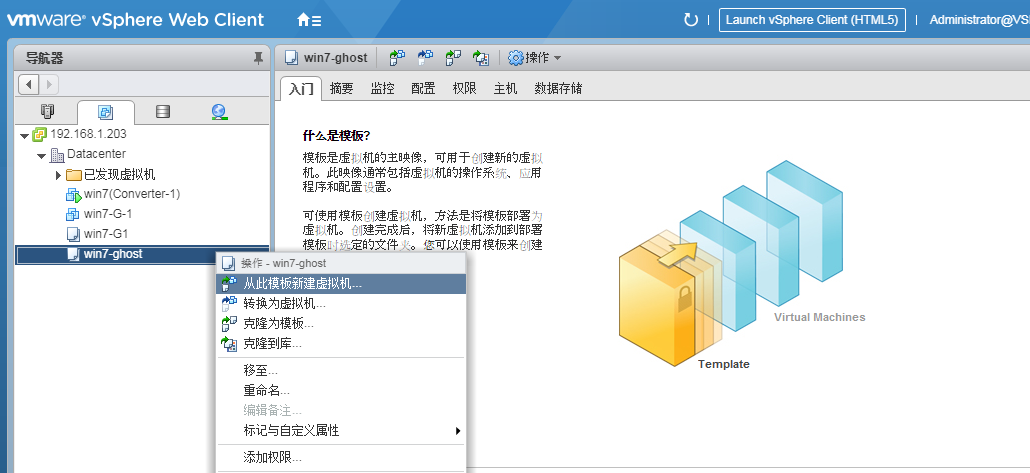This screenshot has width=1030, height=473.
Task: Click the win7-ghost title icon in toolbar
Action: (291, 58)
